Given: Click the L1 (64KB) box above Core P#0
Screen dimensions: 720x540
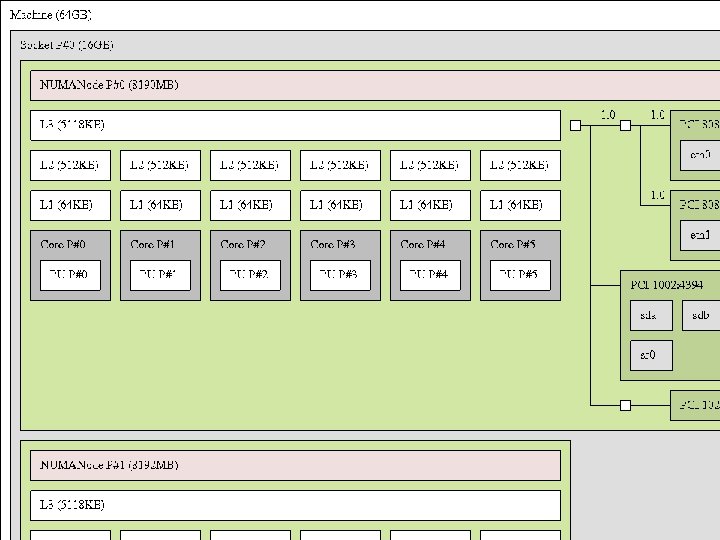Looking at the screenshot, I should click(x=70, y=205).
